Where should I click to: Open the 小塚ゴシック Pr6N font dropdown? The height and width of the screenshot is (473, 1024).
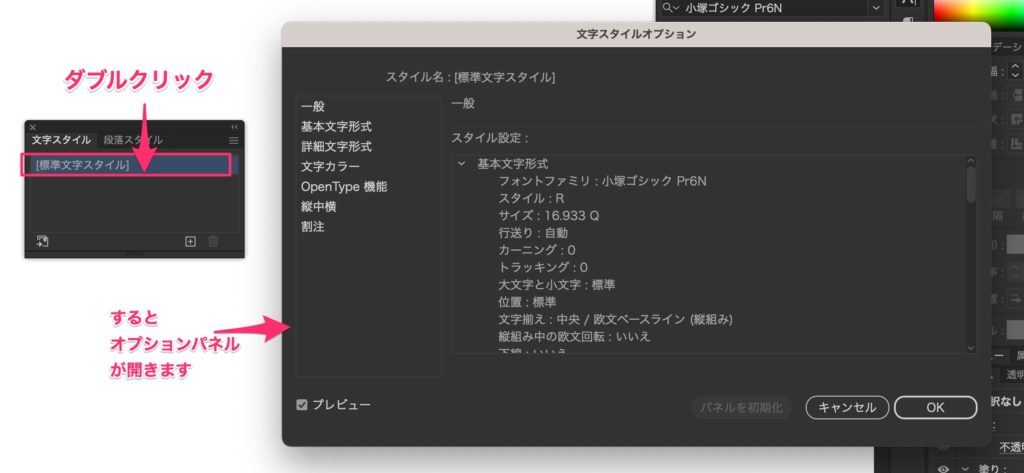[x=876, y=8]
